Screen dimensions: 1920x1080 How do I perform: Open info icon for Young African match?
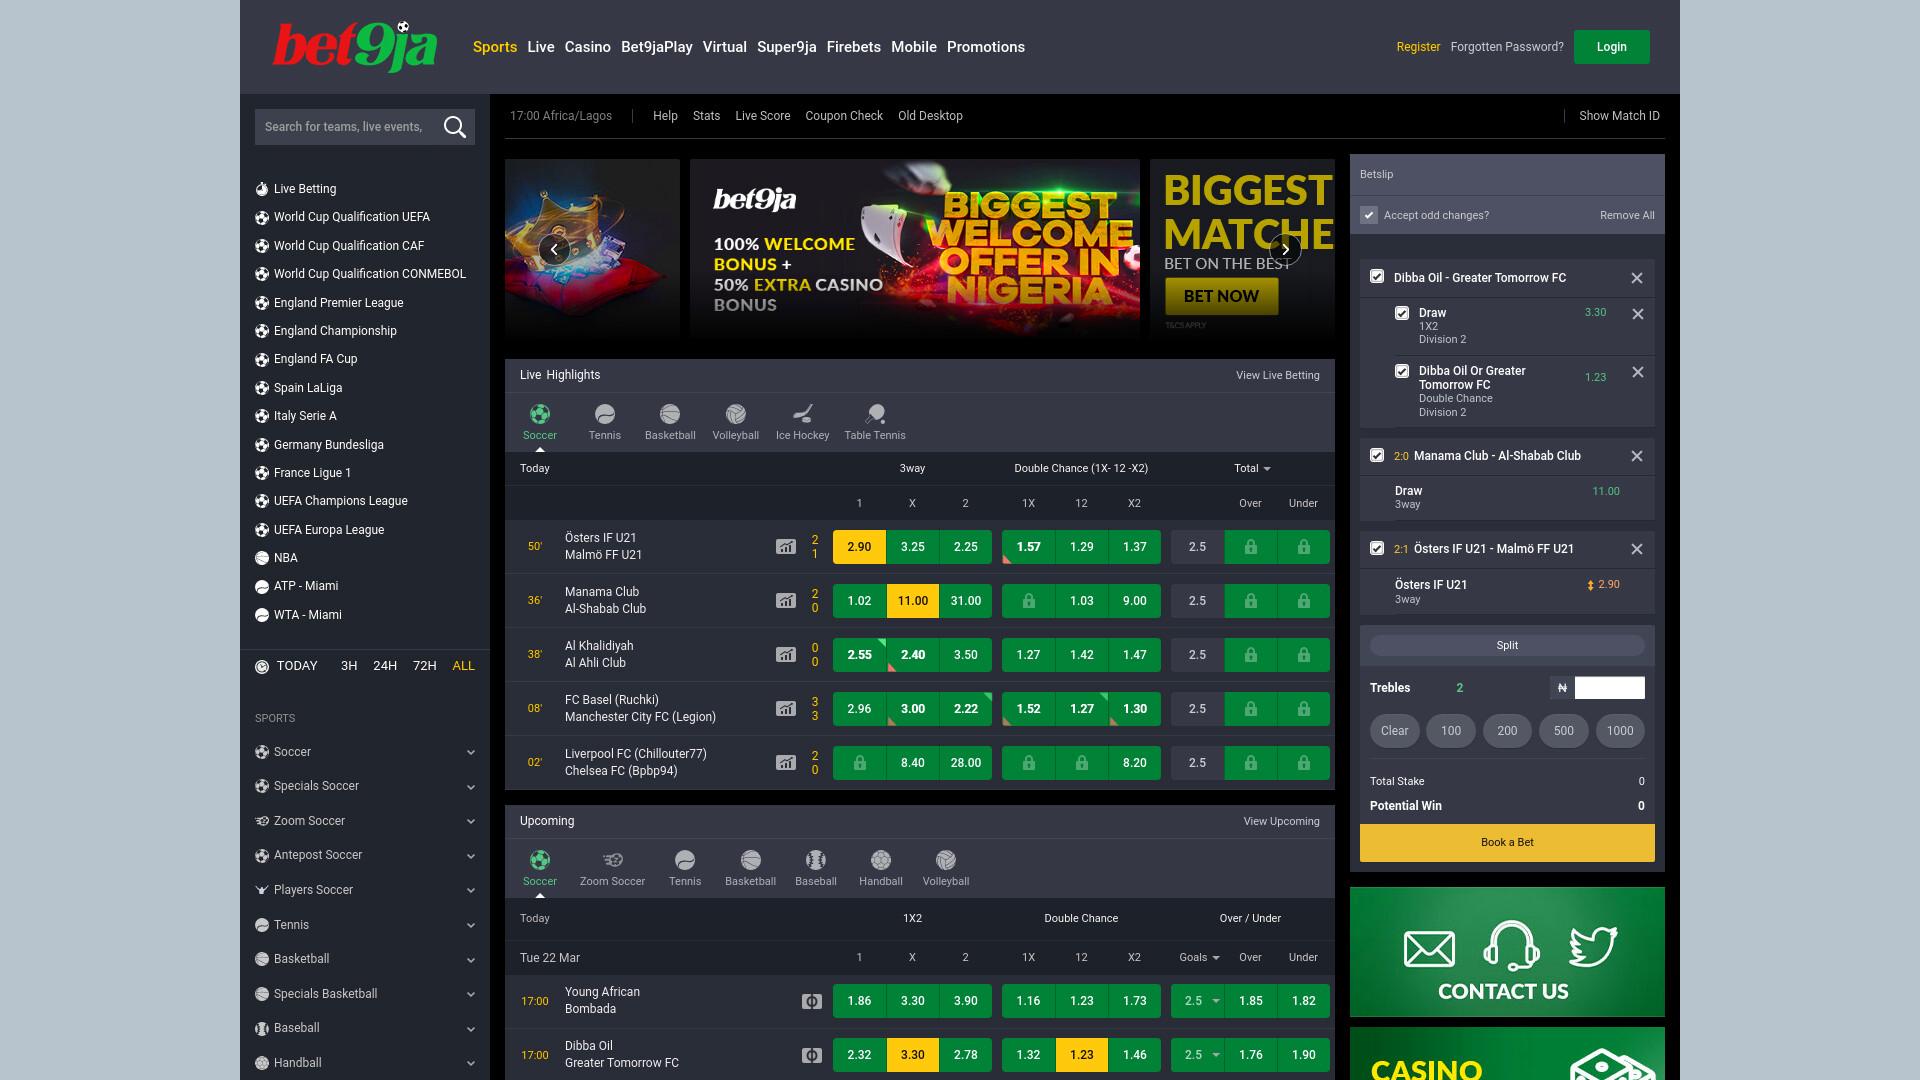(x=812, y=1001)
